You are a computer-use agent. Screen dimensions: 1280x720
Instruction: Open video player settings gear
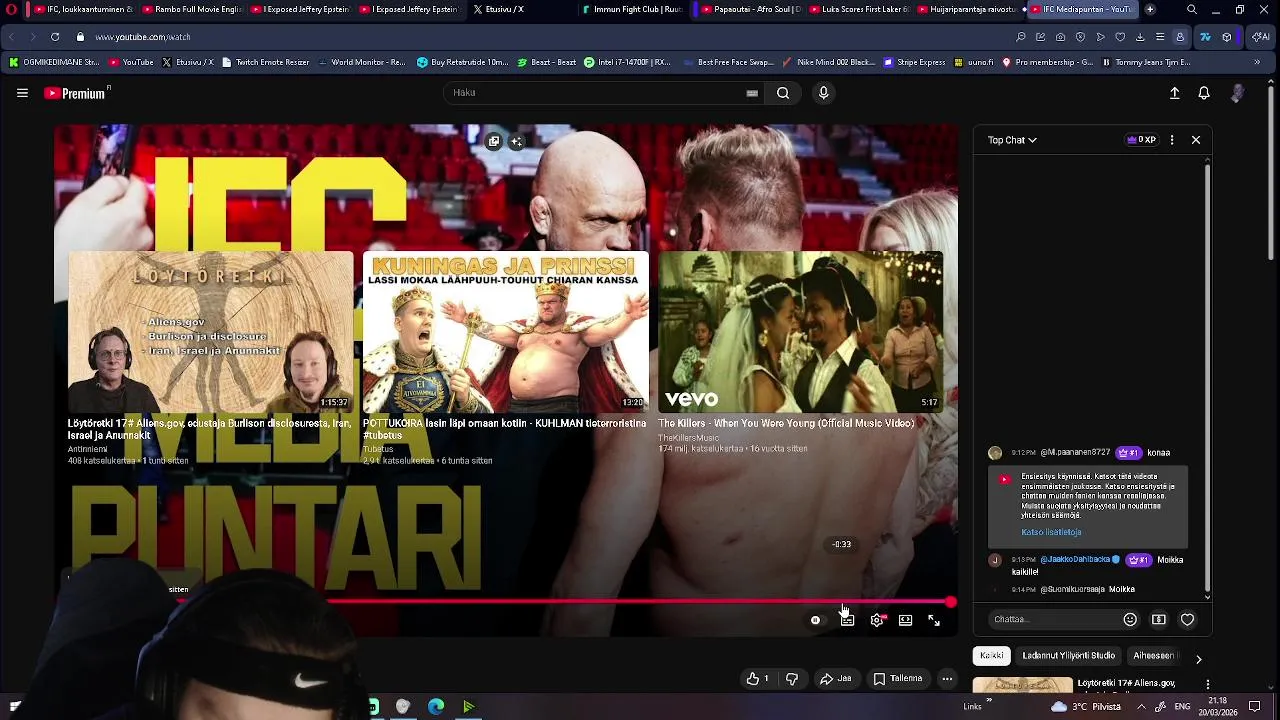click(877, 620)
